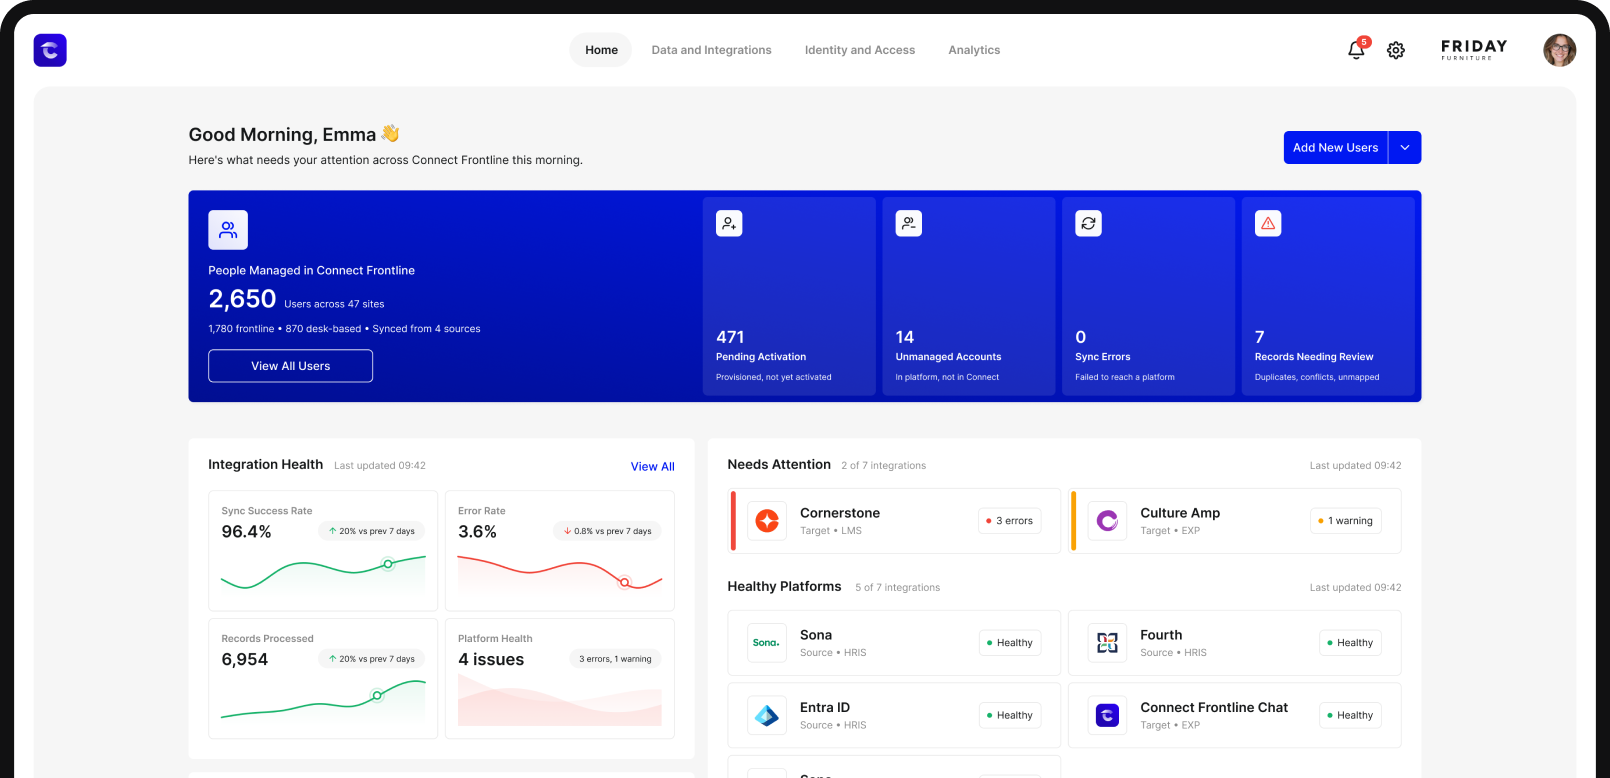
Task: Open the 471 Pending Activation card
Action: coord(789,296)
